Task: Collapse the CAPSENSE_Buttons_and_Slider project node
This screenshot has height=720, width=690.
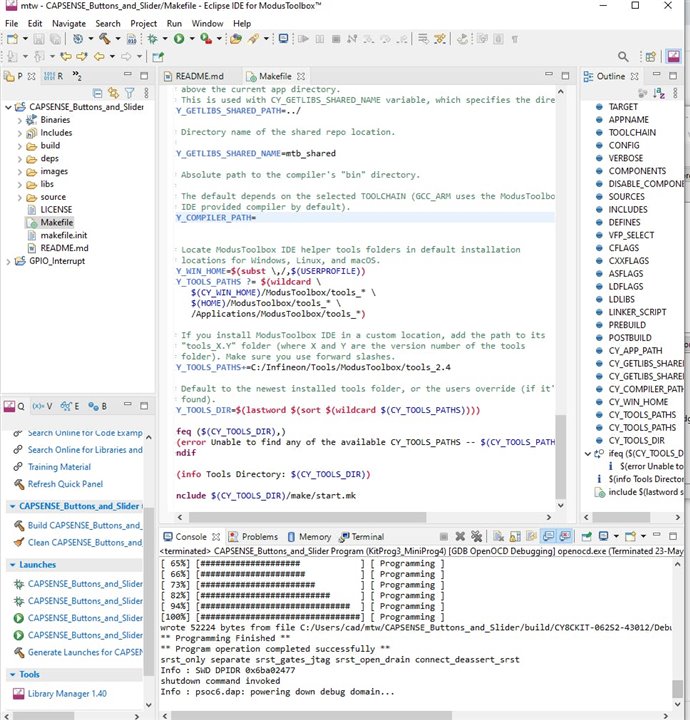Action: point(7,106)
